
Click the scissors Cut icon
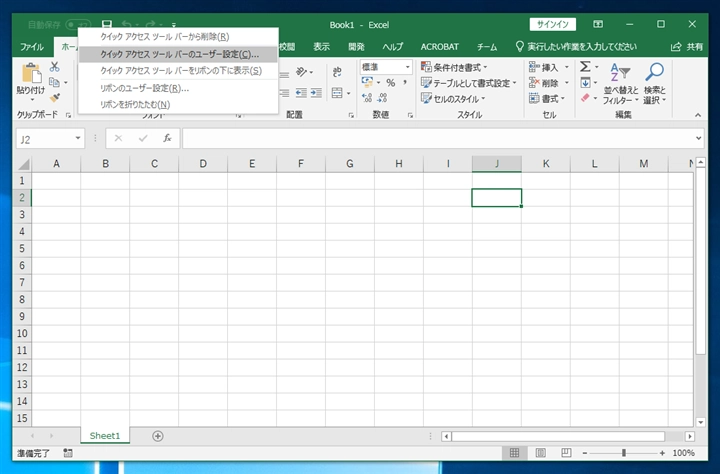(x=55, y=66)
